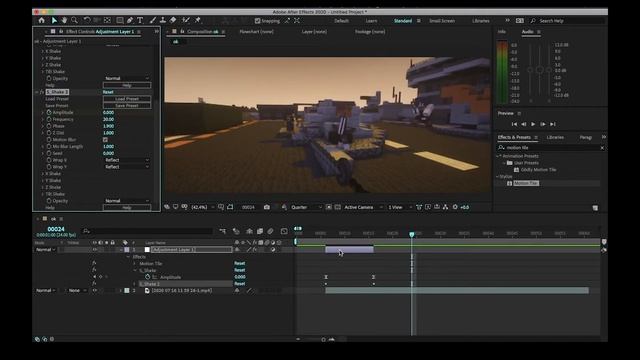This screenshot has width=640, height=360.
Task: Select the Type text tool
Action: click(140, 20)
